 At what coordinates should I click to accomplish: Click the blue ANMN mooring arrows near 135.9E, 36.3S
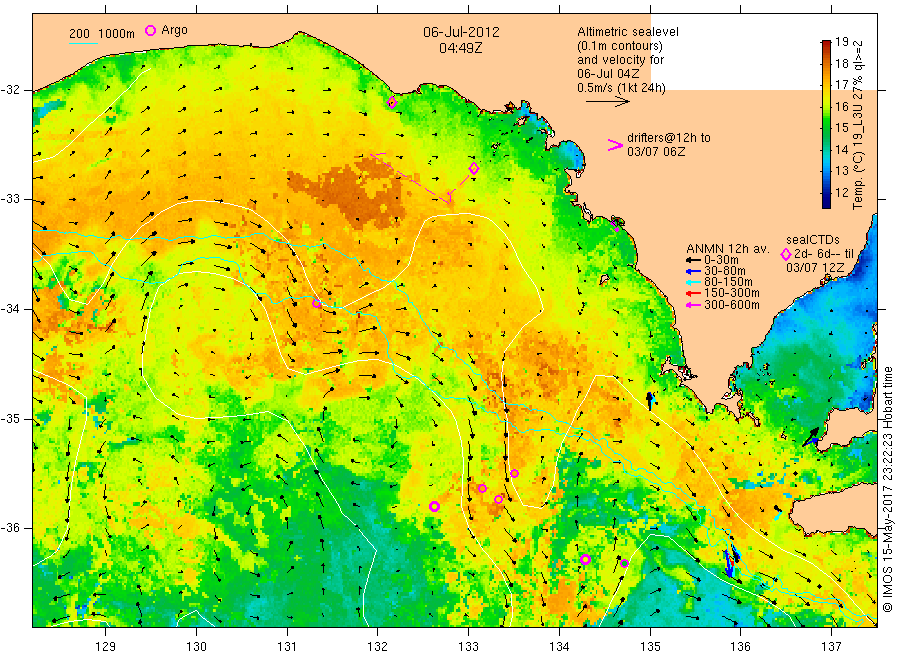(731, 562)
